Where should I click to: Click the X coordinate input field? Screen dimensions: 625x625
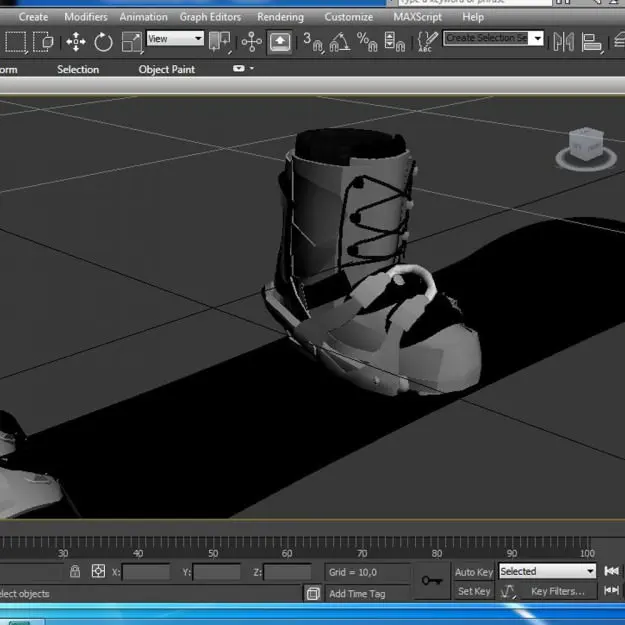[x=146, y=572]
